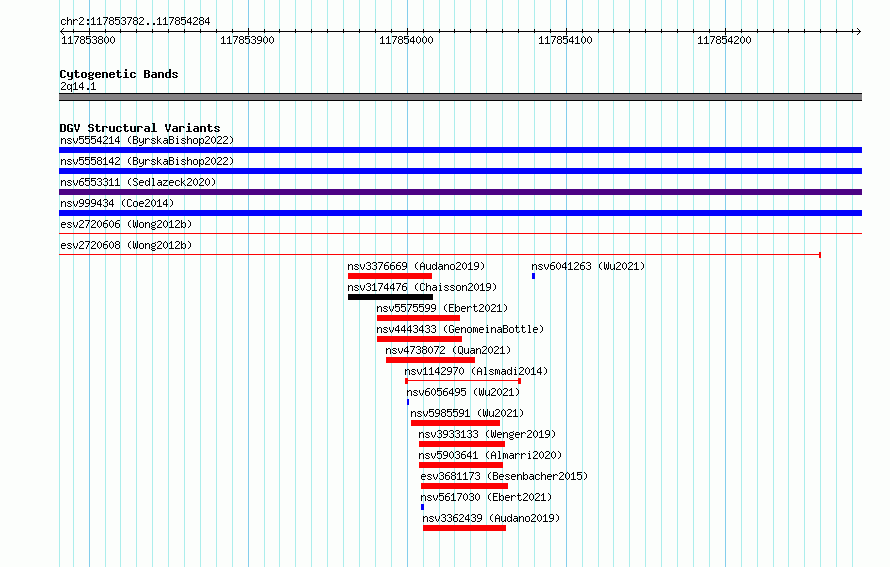Click red bar under nsv5903641 (Almarri2020)

461,465
